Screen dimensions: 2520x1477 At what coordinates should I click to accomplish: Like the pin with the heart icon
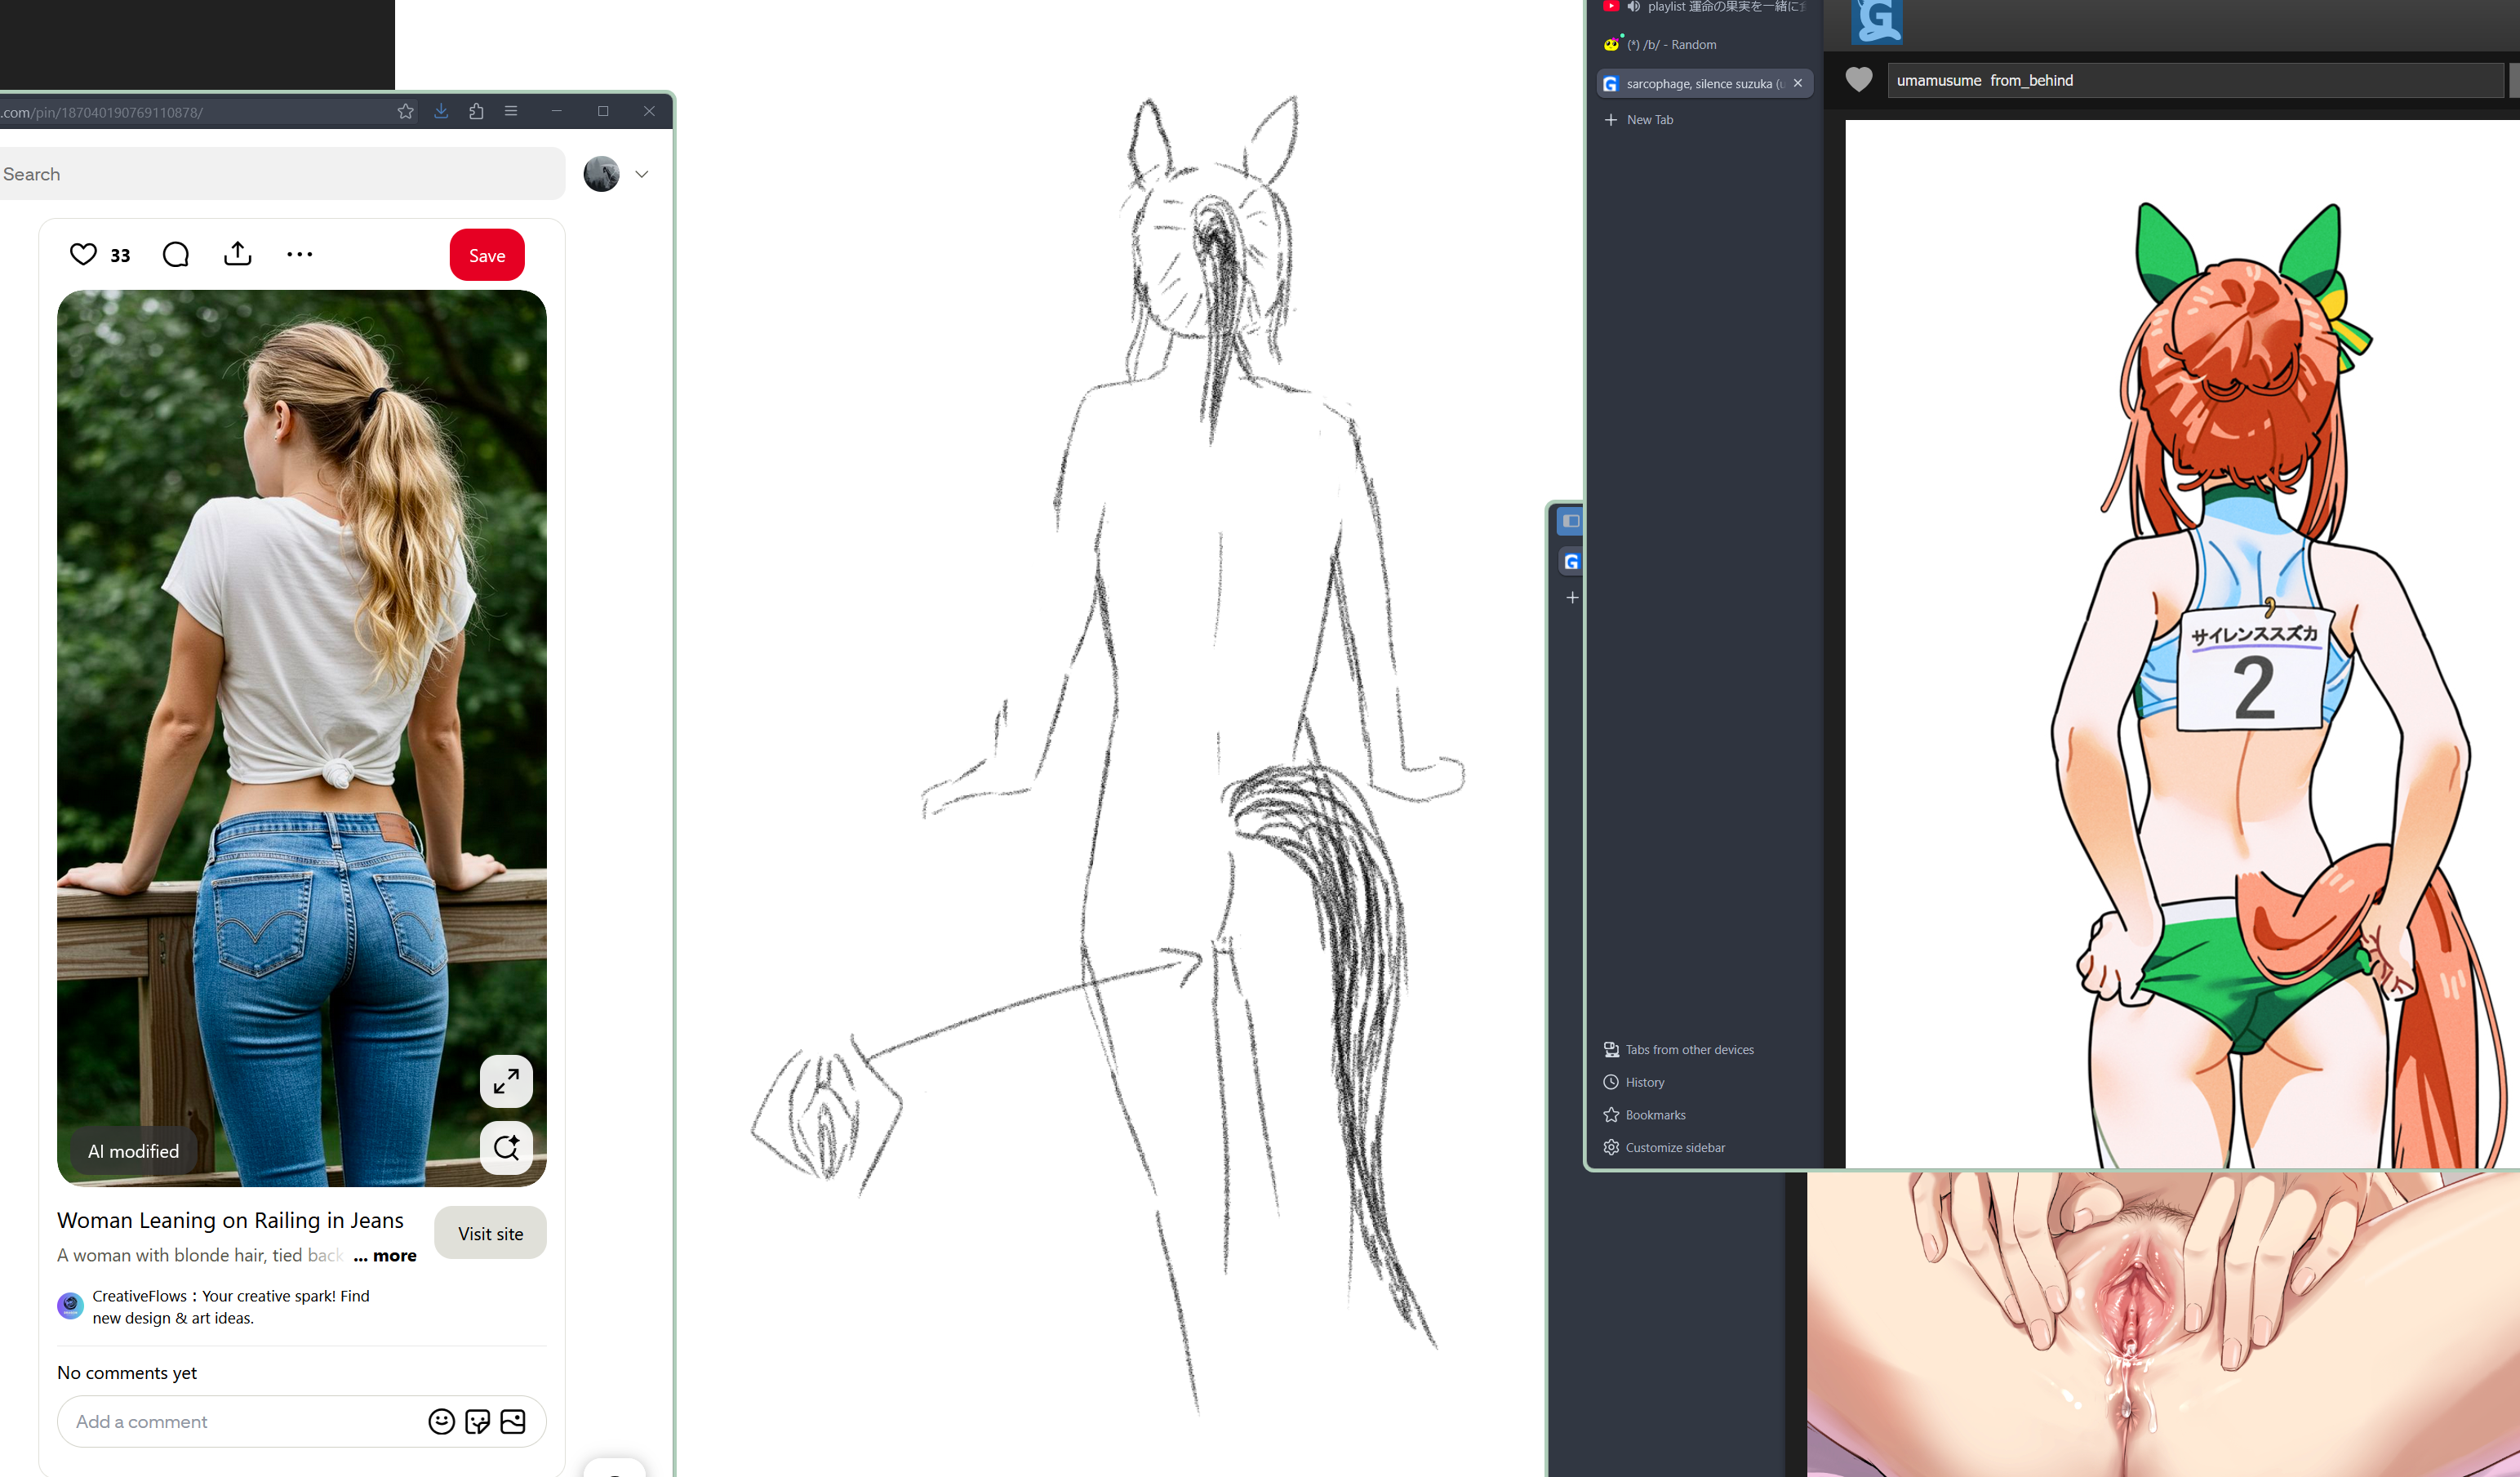coord(84,254)
